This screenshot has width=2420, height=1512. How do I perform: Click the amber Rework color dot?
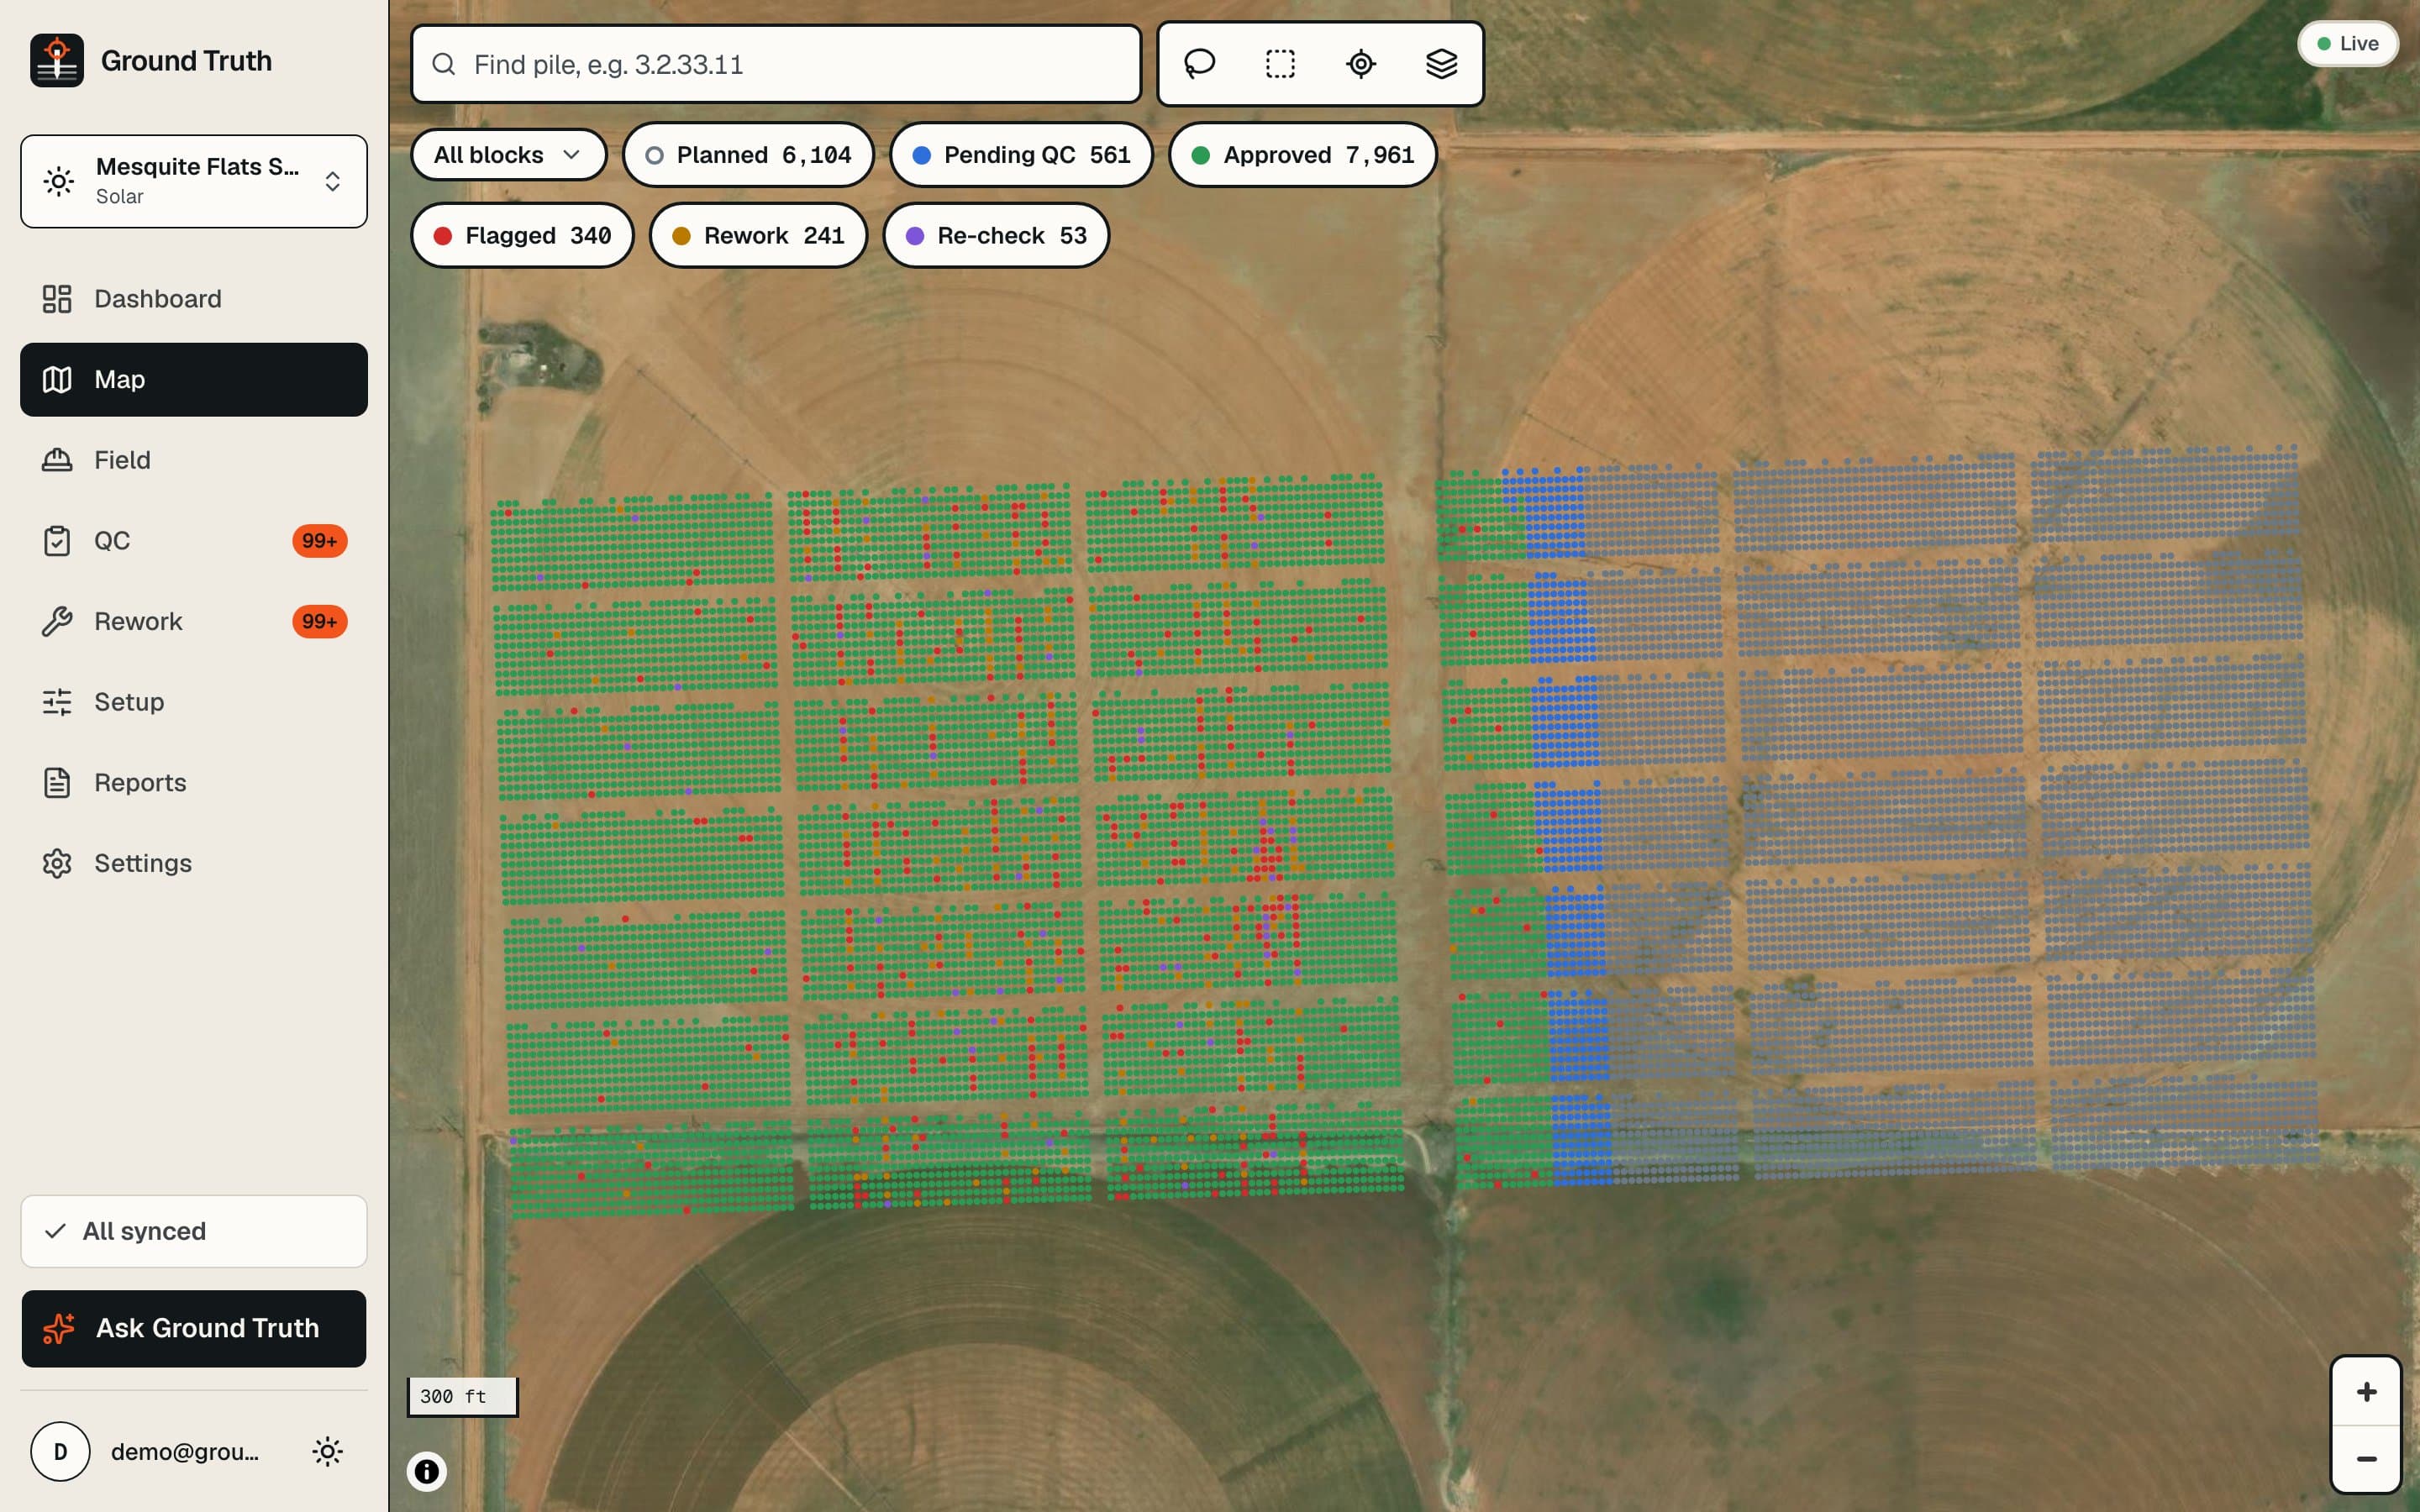tap(681, 236)
